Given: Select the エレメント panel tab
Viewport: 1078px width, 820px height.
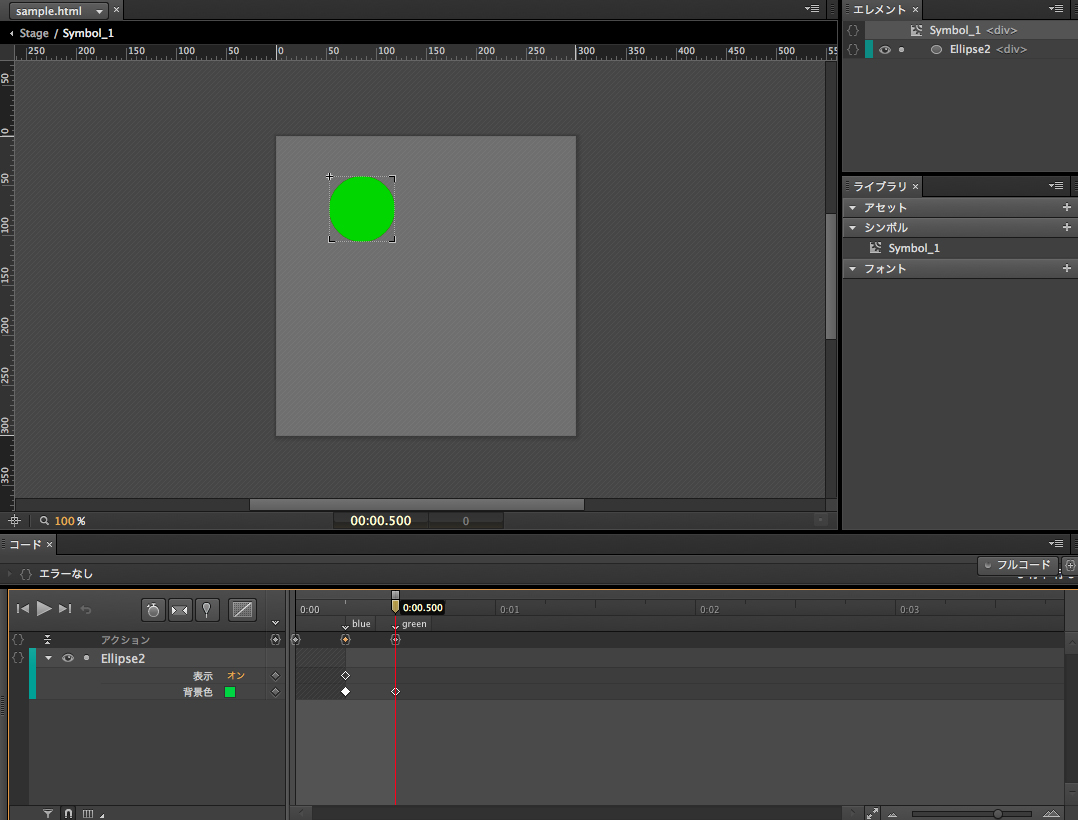Looking at the screenshot, I should coord(879,10).
